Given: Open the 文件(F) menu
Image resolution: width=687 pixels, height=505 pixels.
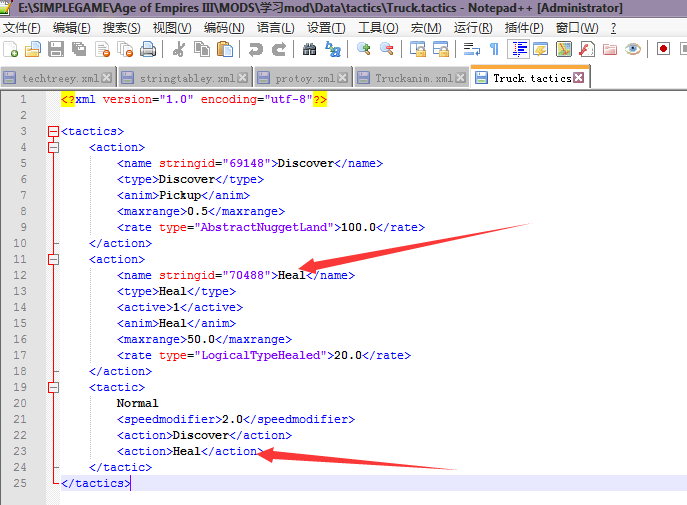Looking at the screenshot, I should (22, 28).
